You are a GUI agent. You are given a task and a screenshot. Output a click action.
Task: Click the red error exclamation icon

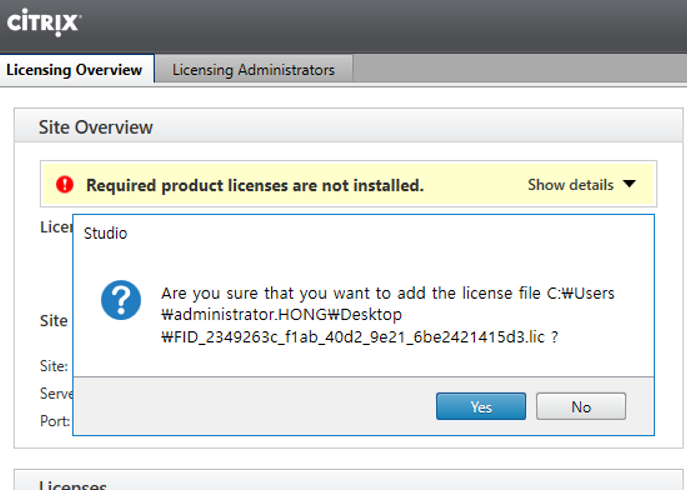65,185
